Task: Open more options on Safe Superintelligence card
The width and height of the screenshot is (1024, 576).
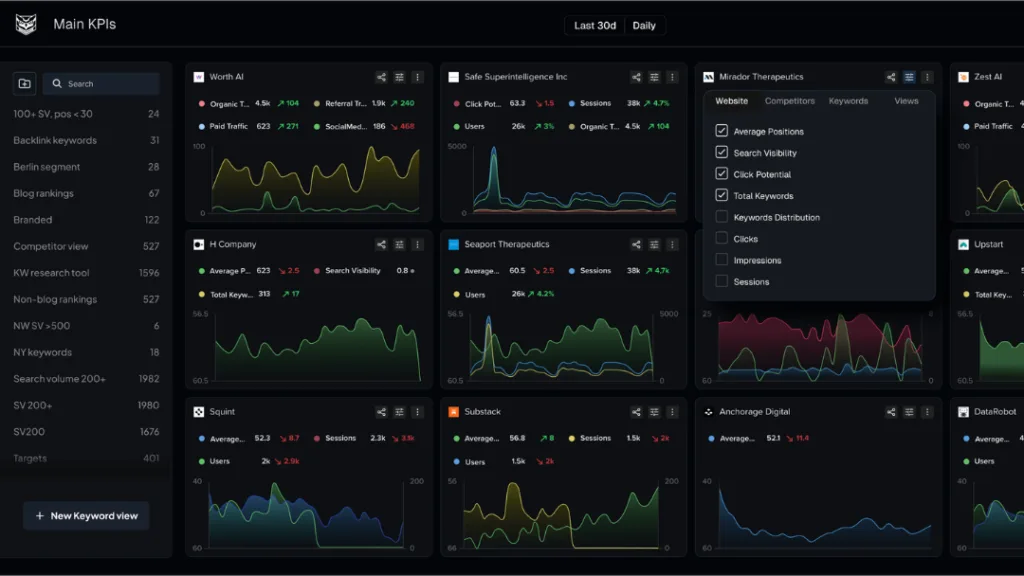Action: (672, 77)
